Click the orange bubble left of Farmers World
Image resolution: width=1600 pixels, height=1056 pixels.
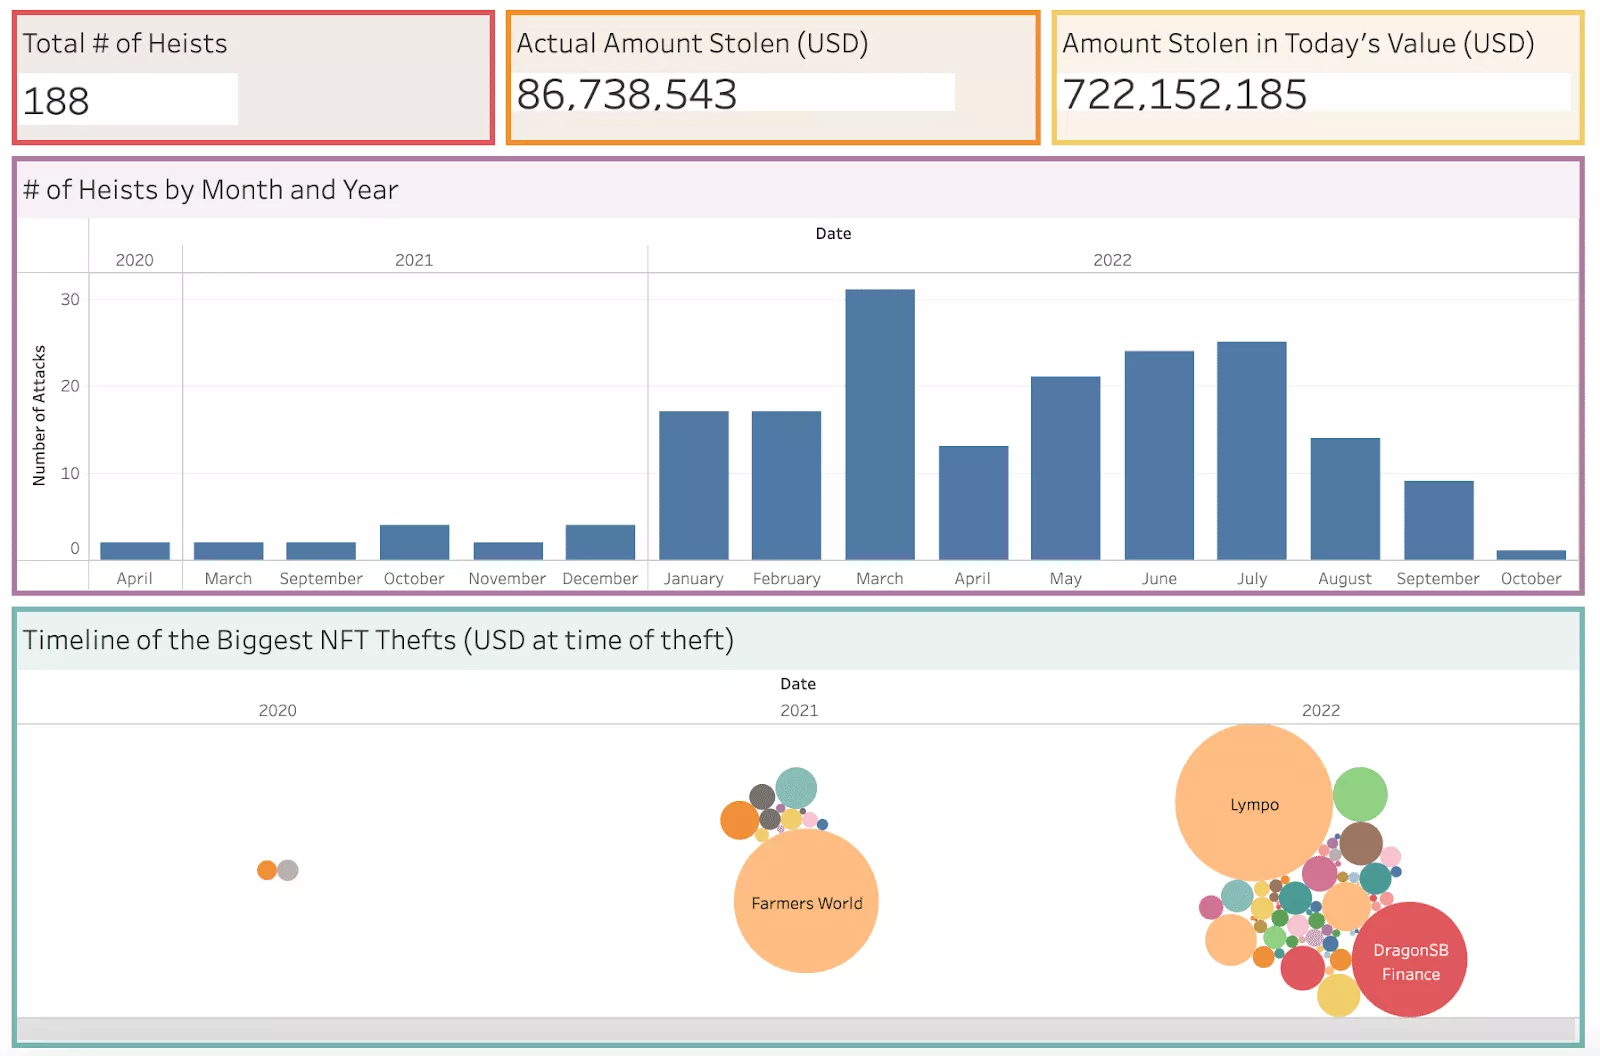click(x=739, y=820)
